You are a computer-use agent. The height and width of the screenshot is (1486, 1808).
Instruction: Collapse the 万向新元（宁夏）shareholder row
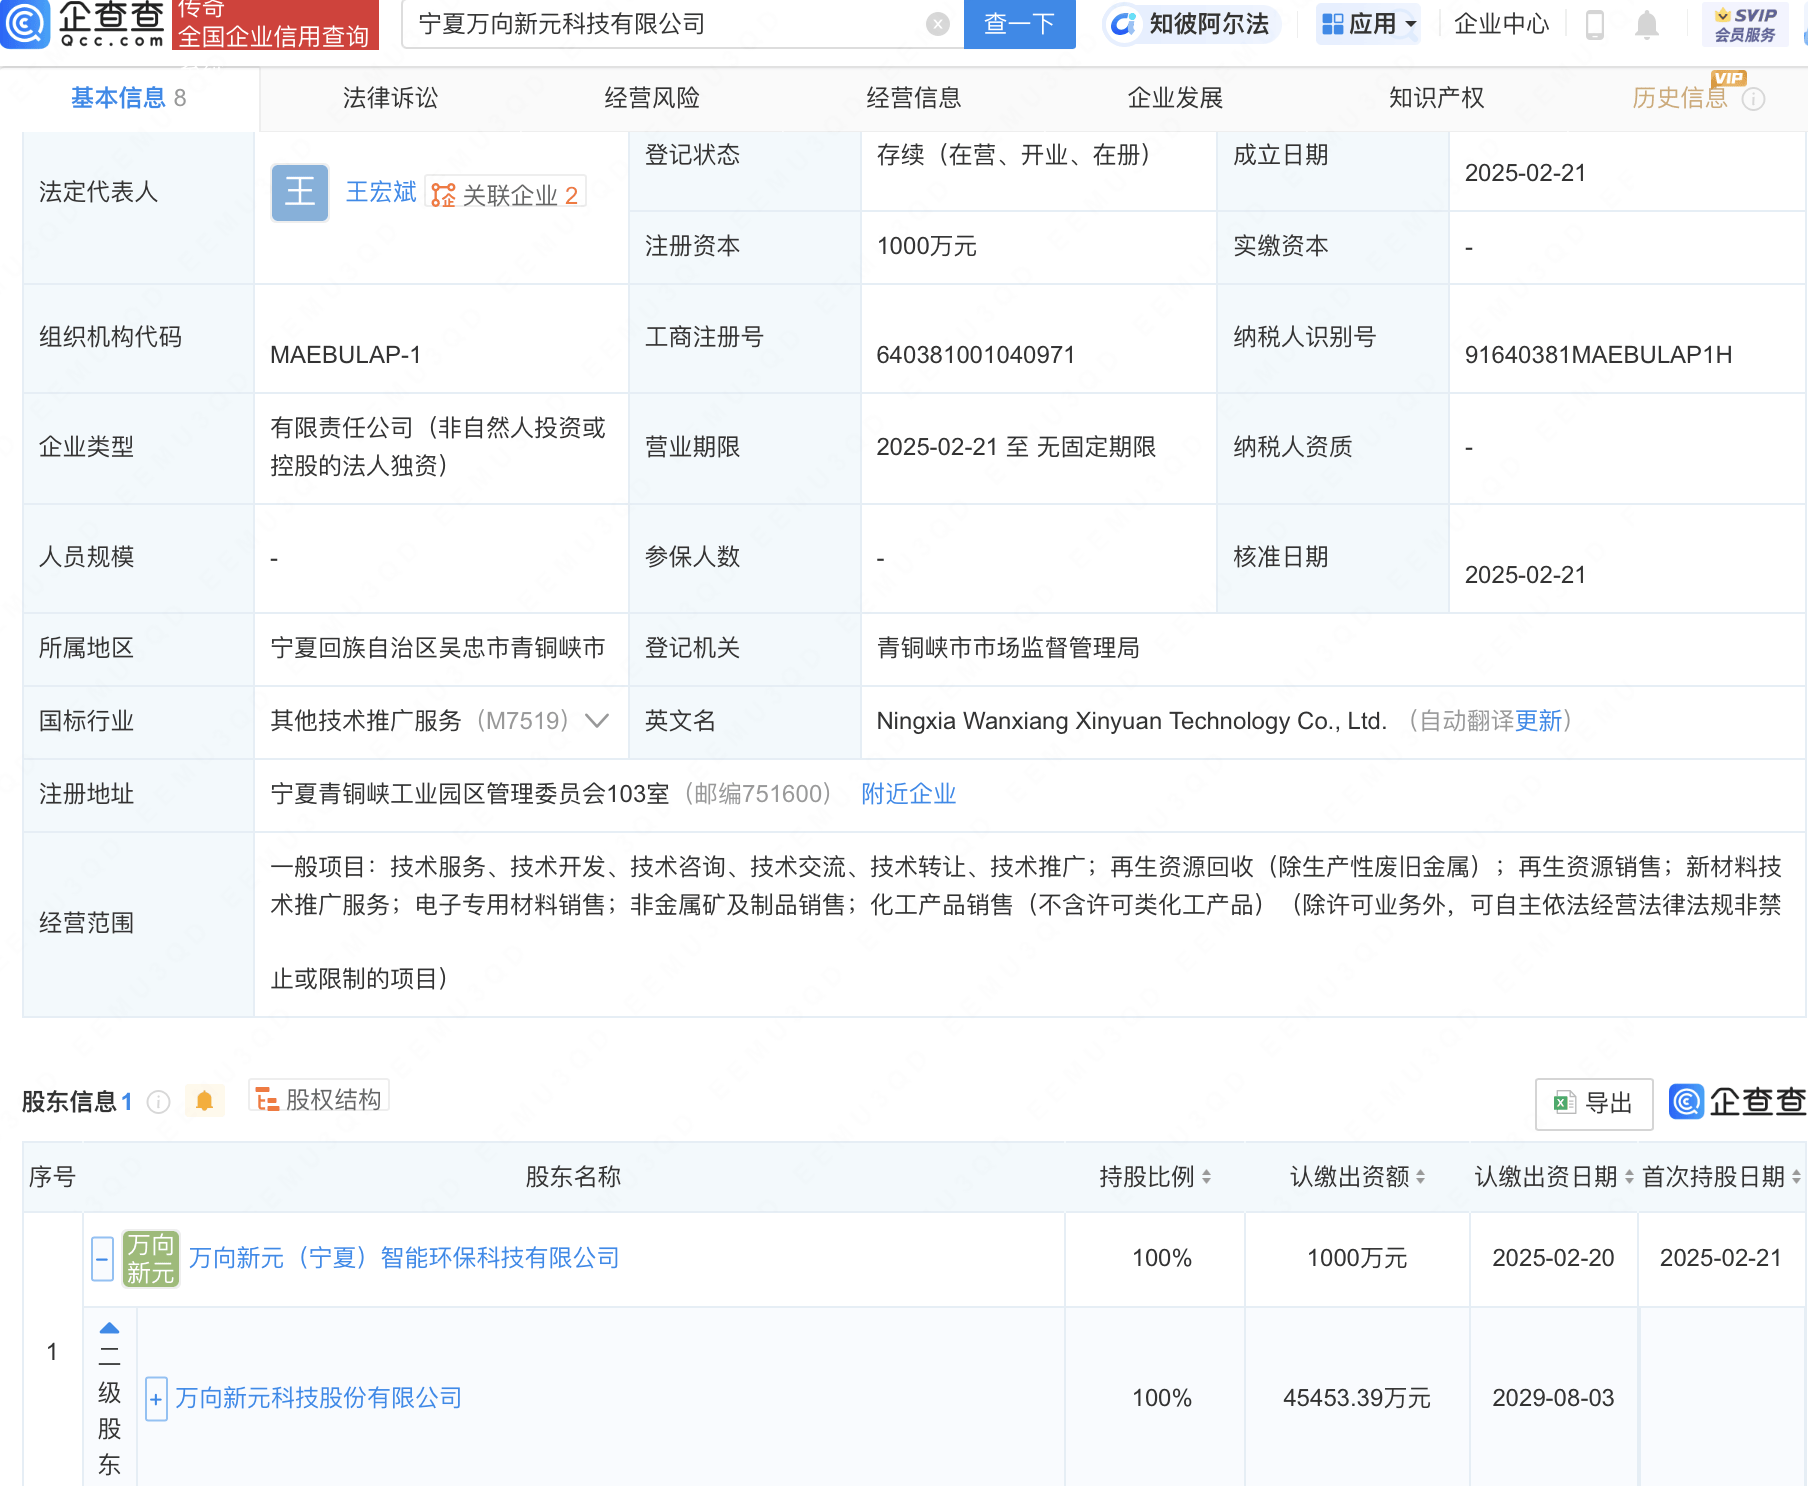[x=102, y=1258]
